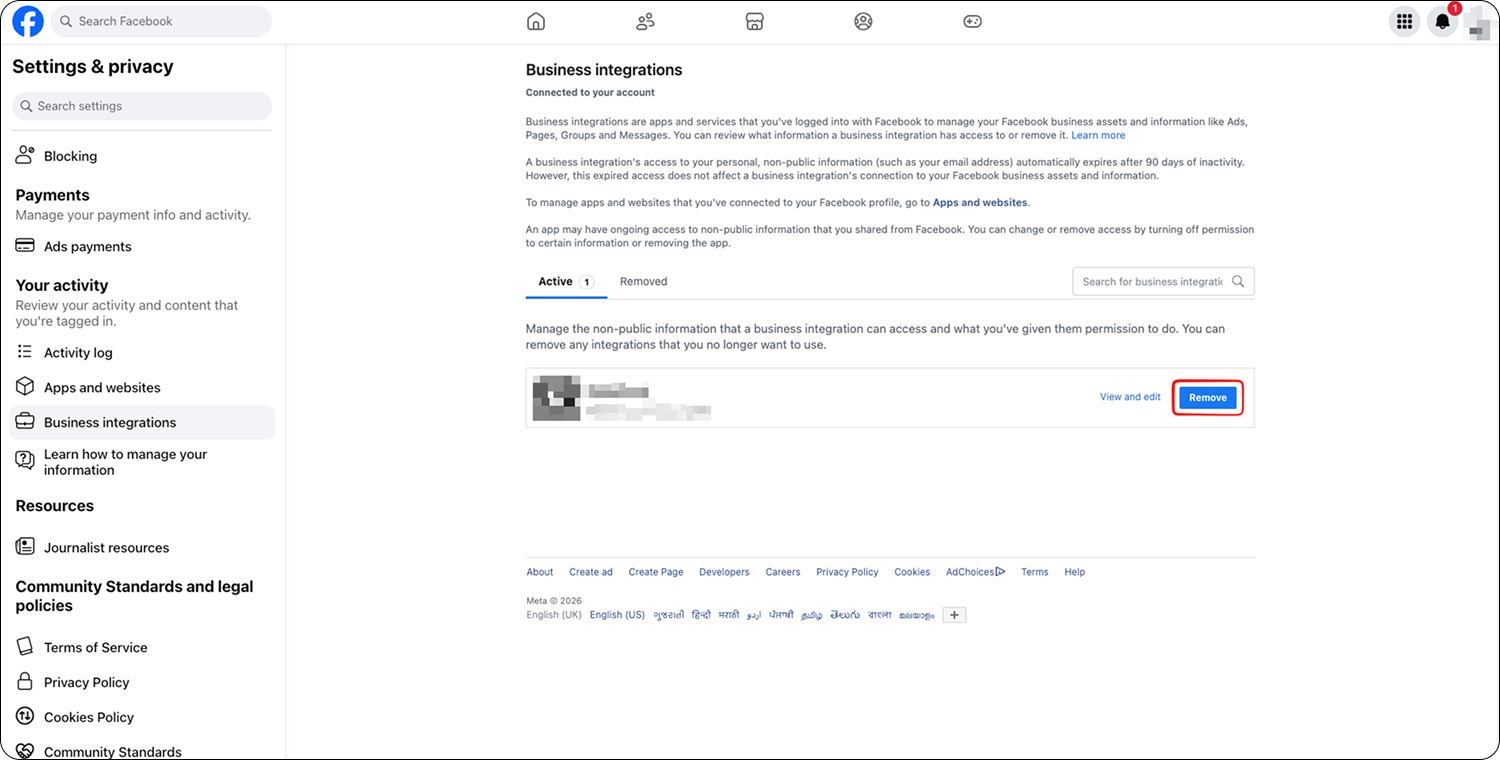This screenshot has height=760, width=1500.
Task: Click View and edit link
Action: click(1130, 397)
